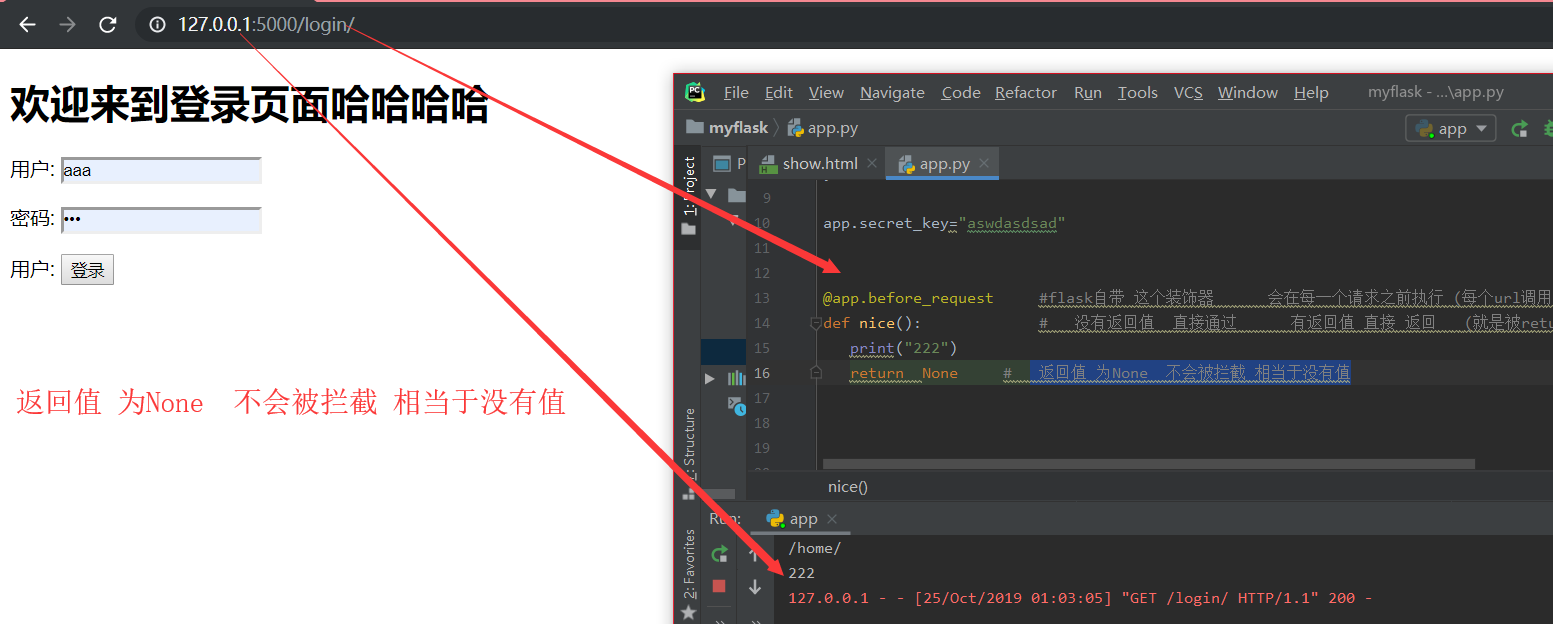The image size is (1553, 624).
Task: Open the Edit menu in PyCharm
Action: 779,92
